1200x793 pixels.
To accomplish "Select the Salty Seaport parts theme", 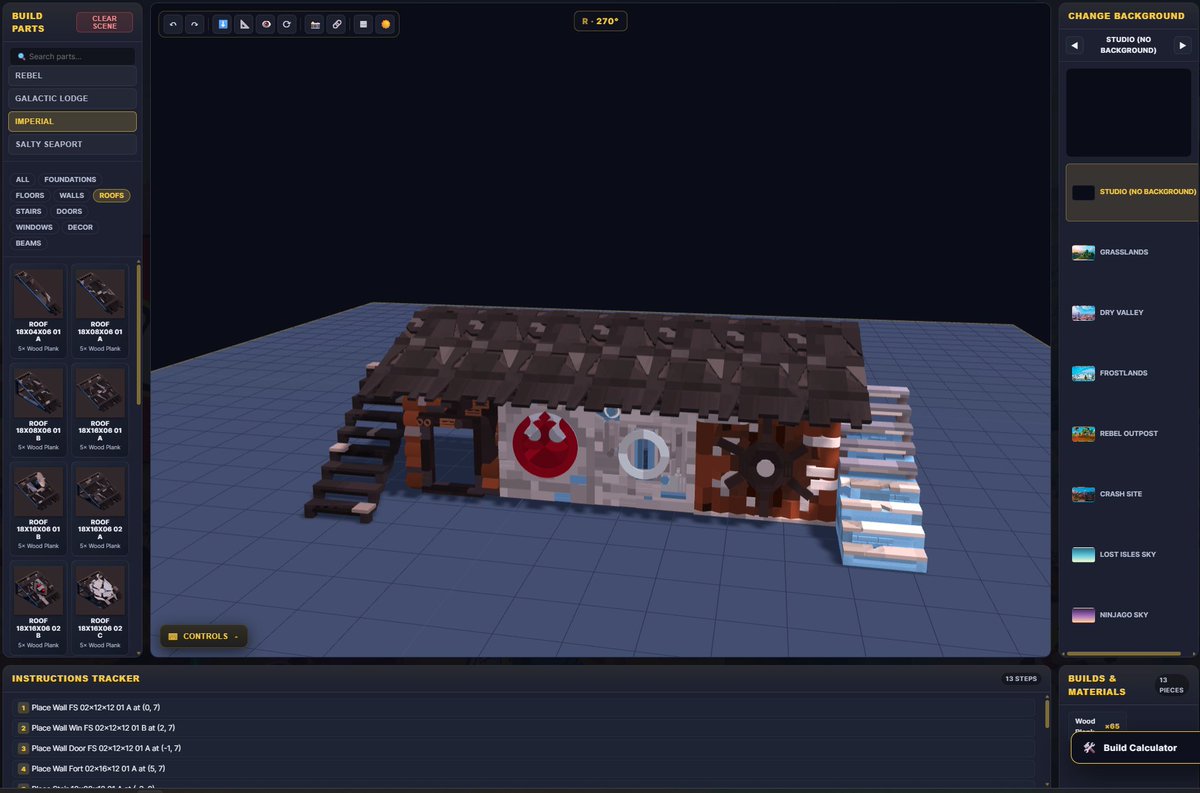I will (x=72, y=144).
